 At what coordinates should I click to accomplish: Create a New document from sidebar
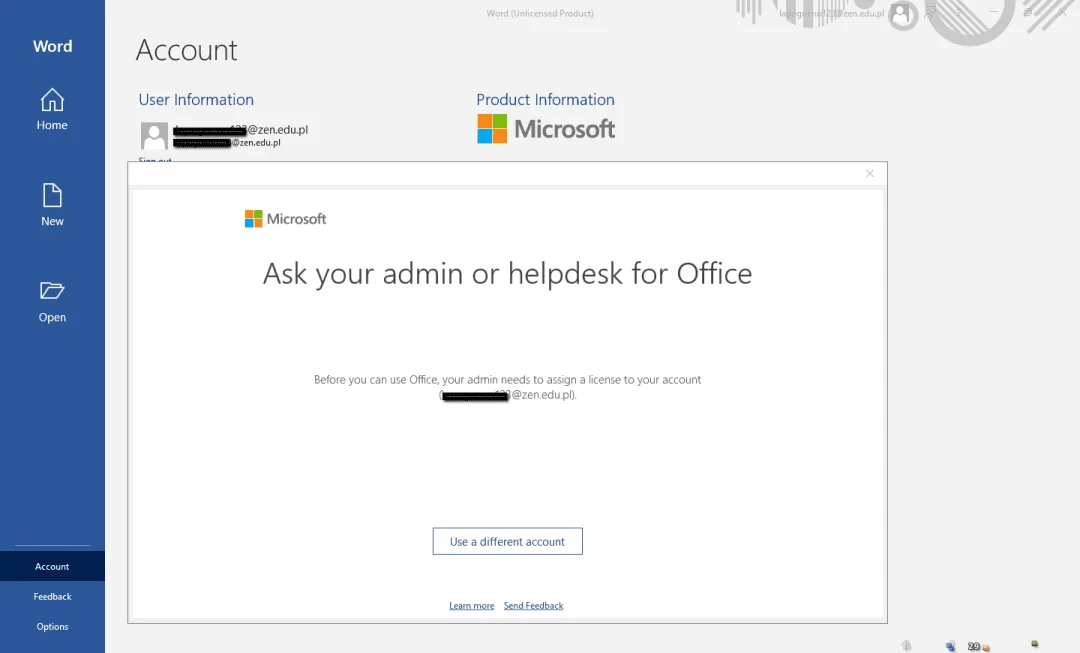click(52, 205)
